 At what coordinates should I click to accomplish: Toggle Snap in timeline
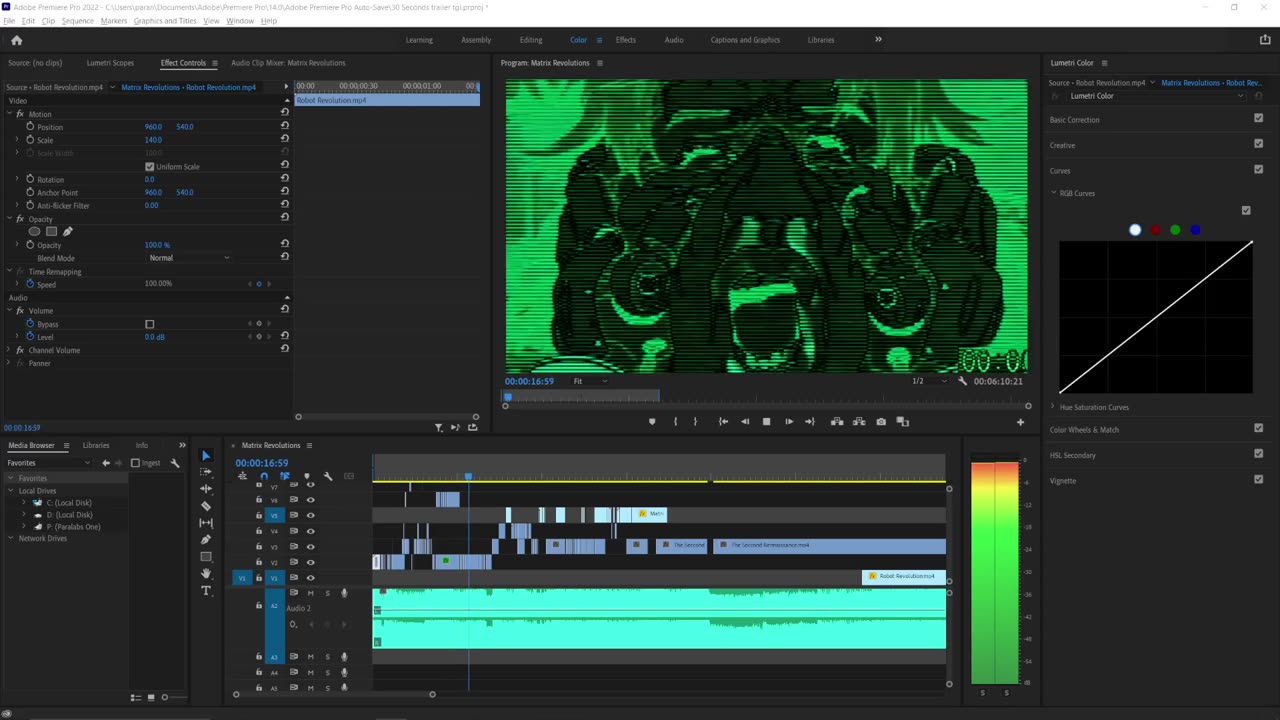click(264, 476)
